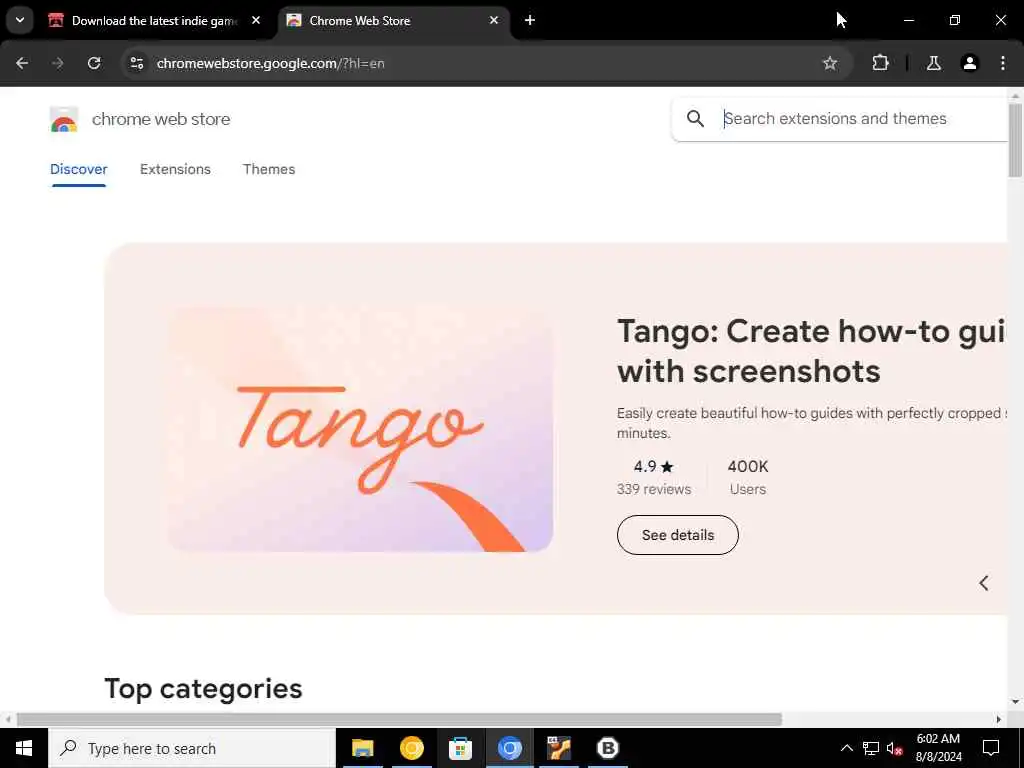Open the Windows Start menu
Screen dimensions: 1024x768
tap(24, 748)
